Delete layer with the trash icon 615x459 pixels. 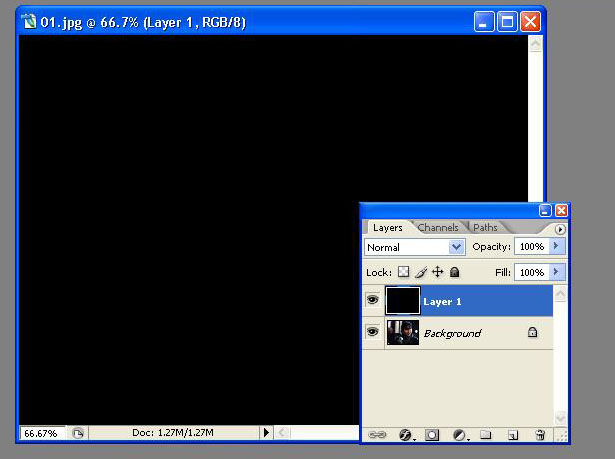(540, 435)
